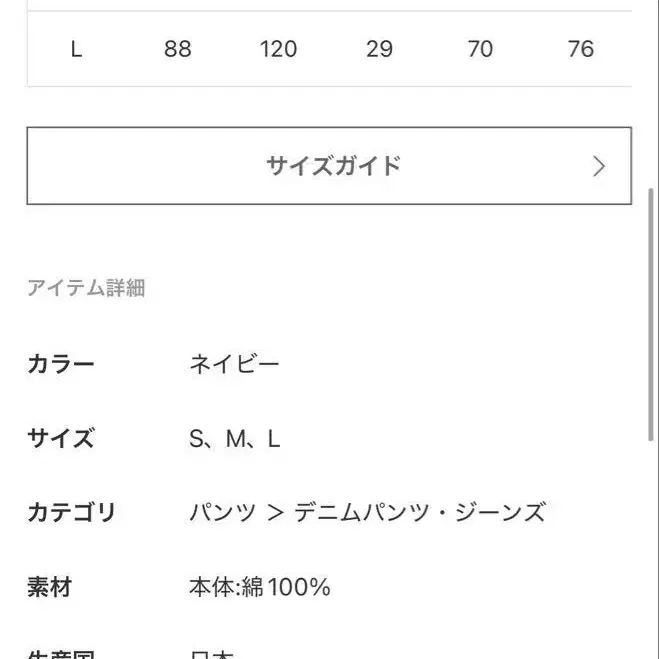
Task: Click the 素材 label
Action: (x=49, y=587)
